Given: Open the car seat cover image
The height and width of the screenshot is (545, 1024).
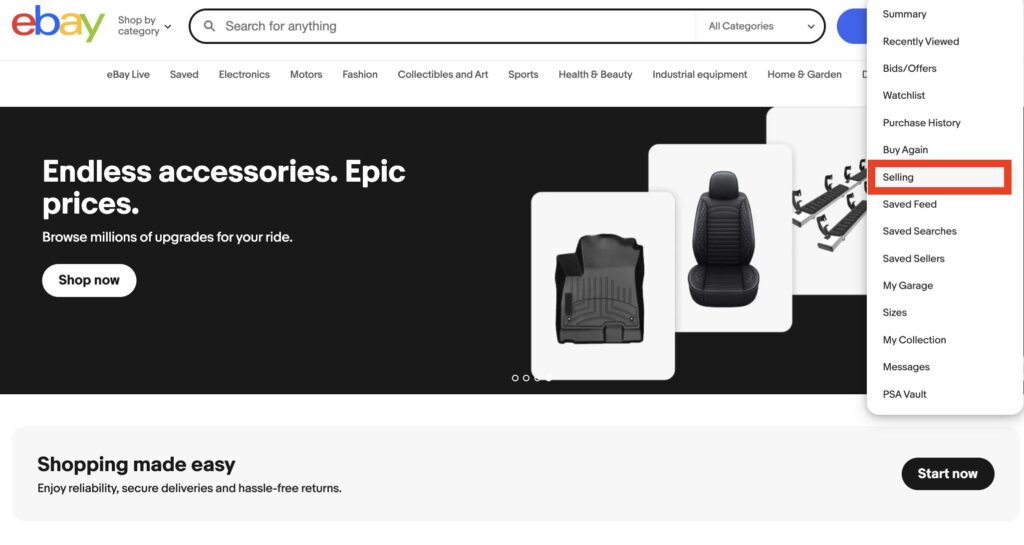Looking at the screenshot, I should click(720, 238).
